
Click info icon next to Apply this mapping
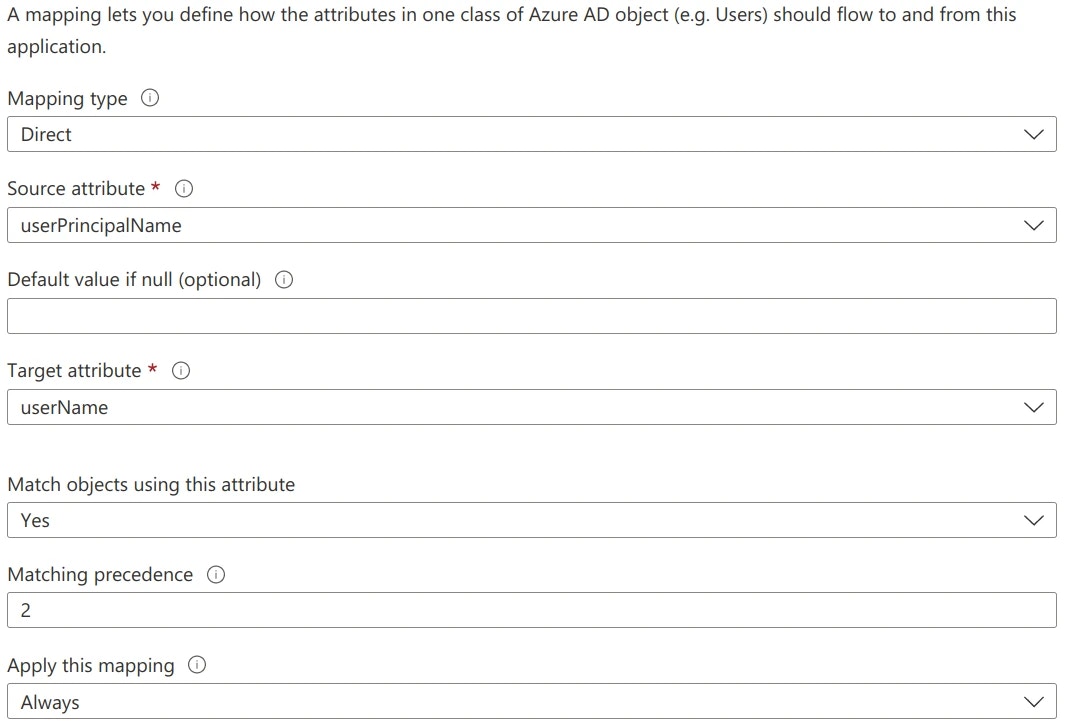click(x=197, y=666)
